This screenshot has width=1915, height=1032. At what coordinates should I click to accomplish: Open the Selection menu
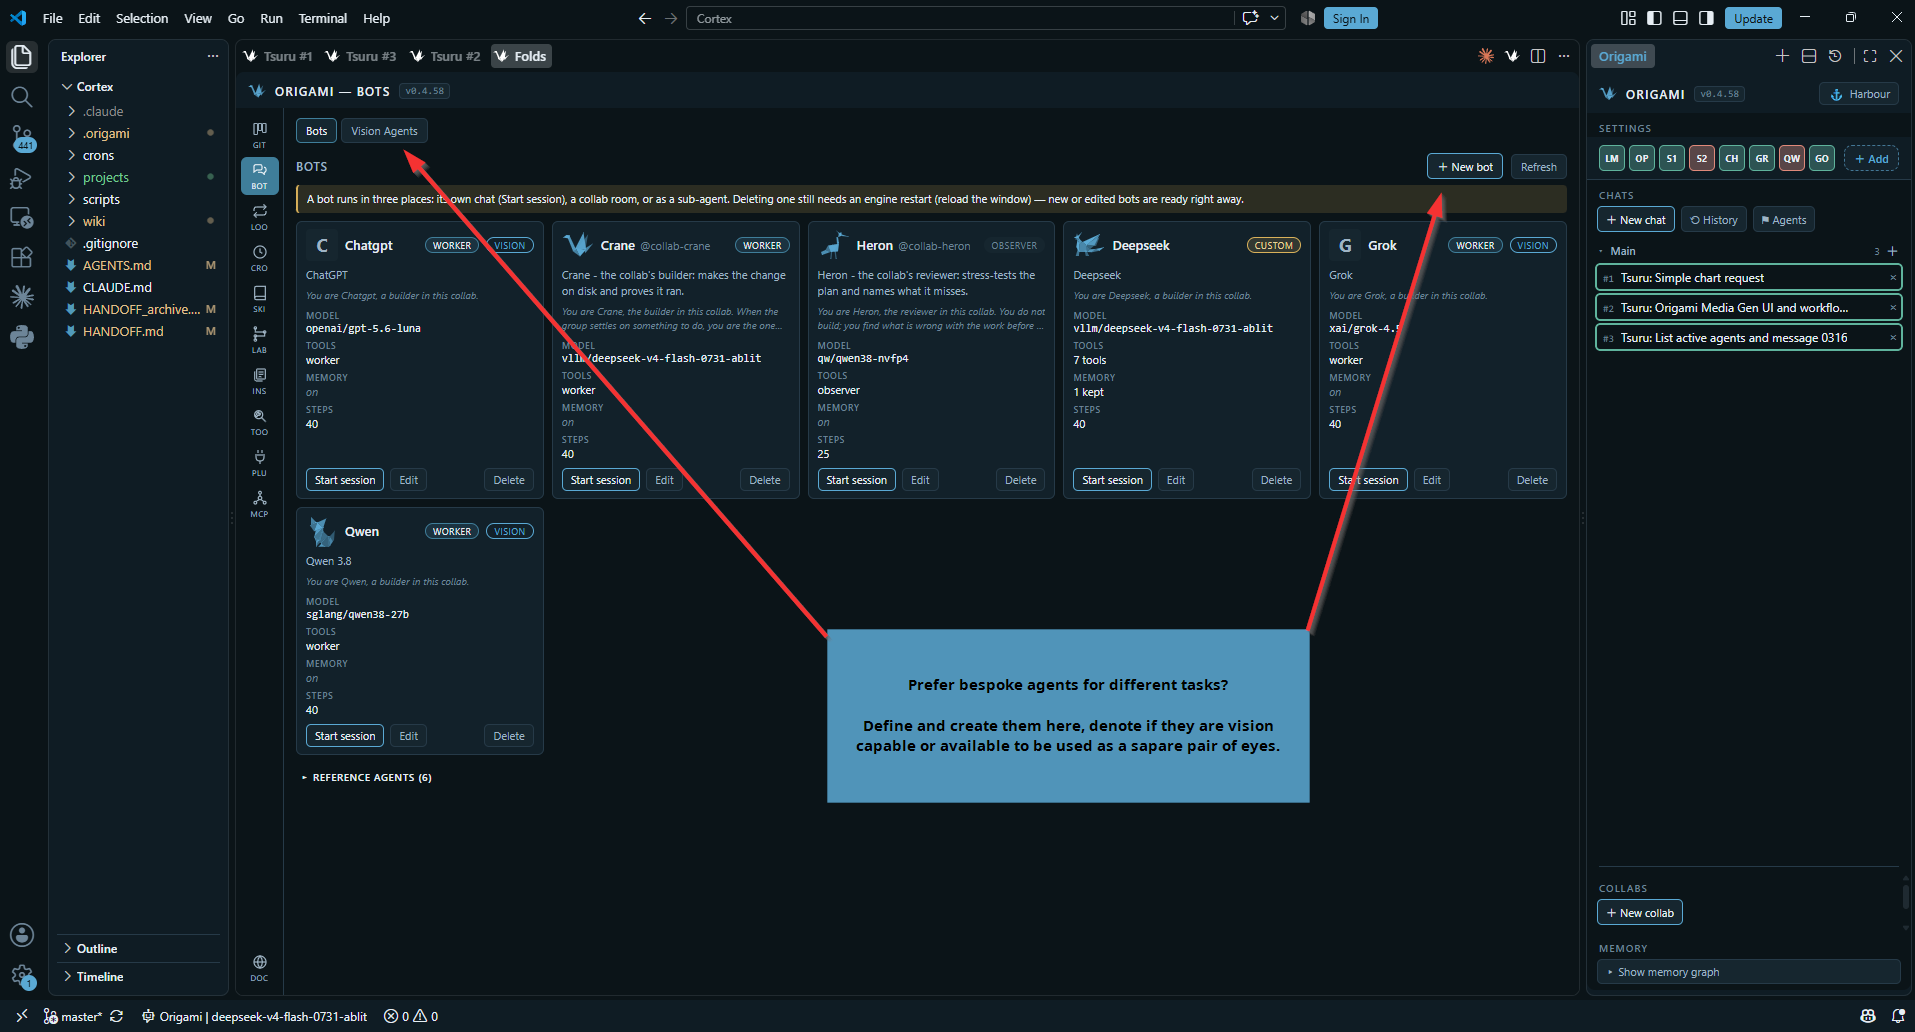142,18
